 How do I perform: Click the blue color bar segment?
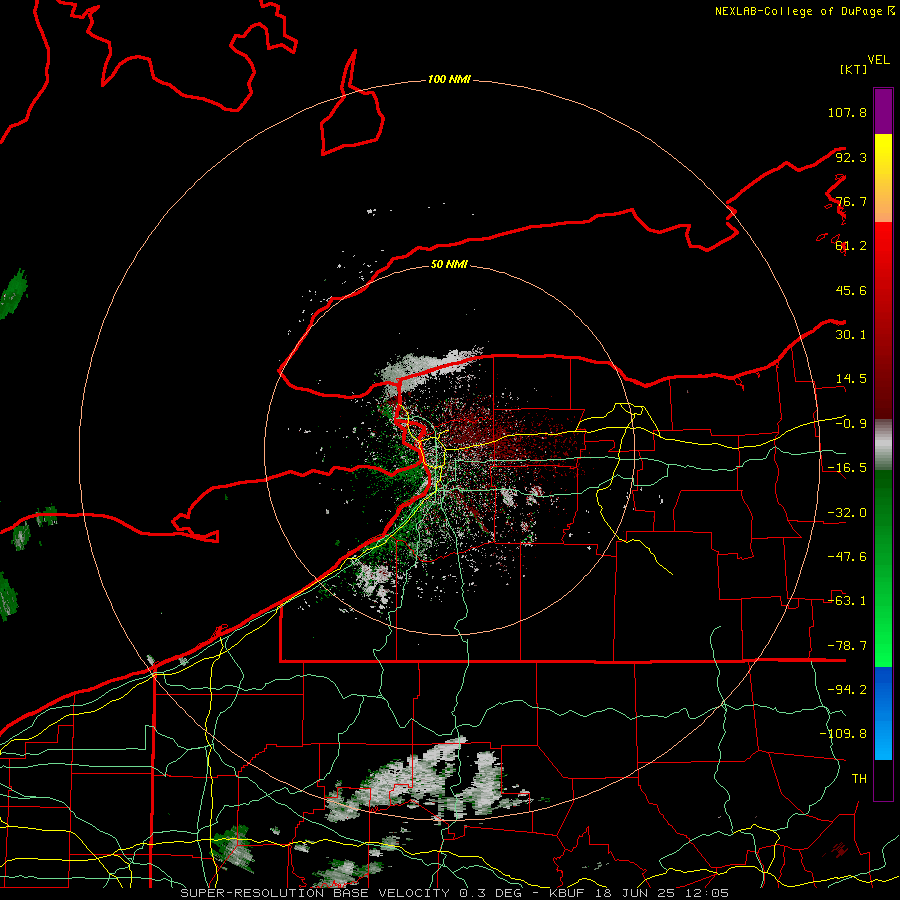click(883, 713)
